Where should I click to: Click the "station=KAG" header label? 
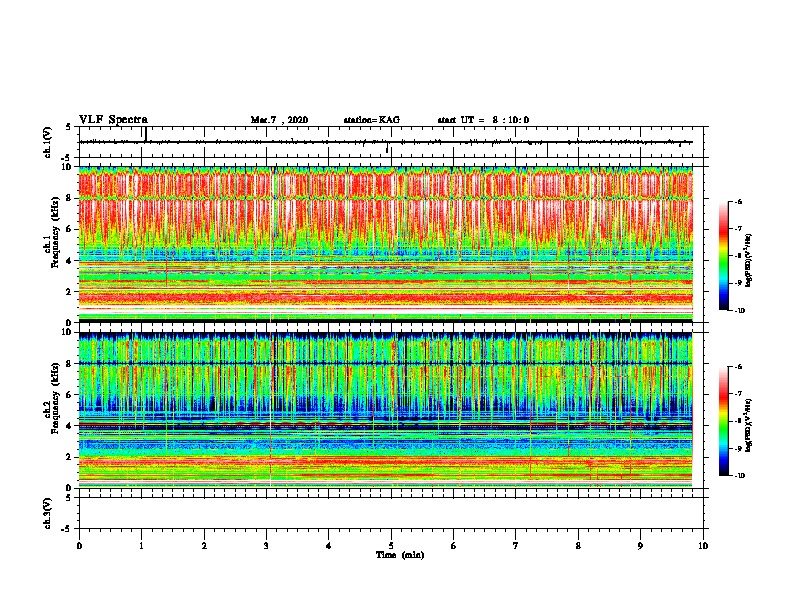click(x=371, y=120)
